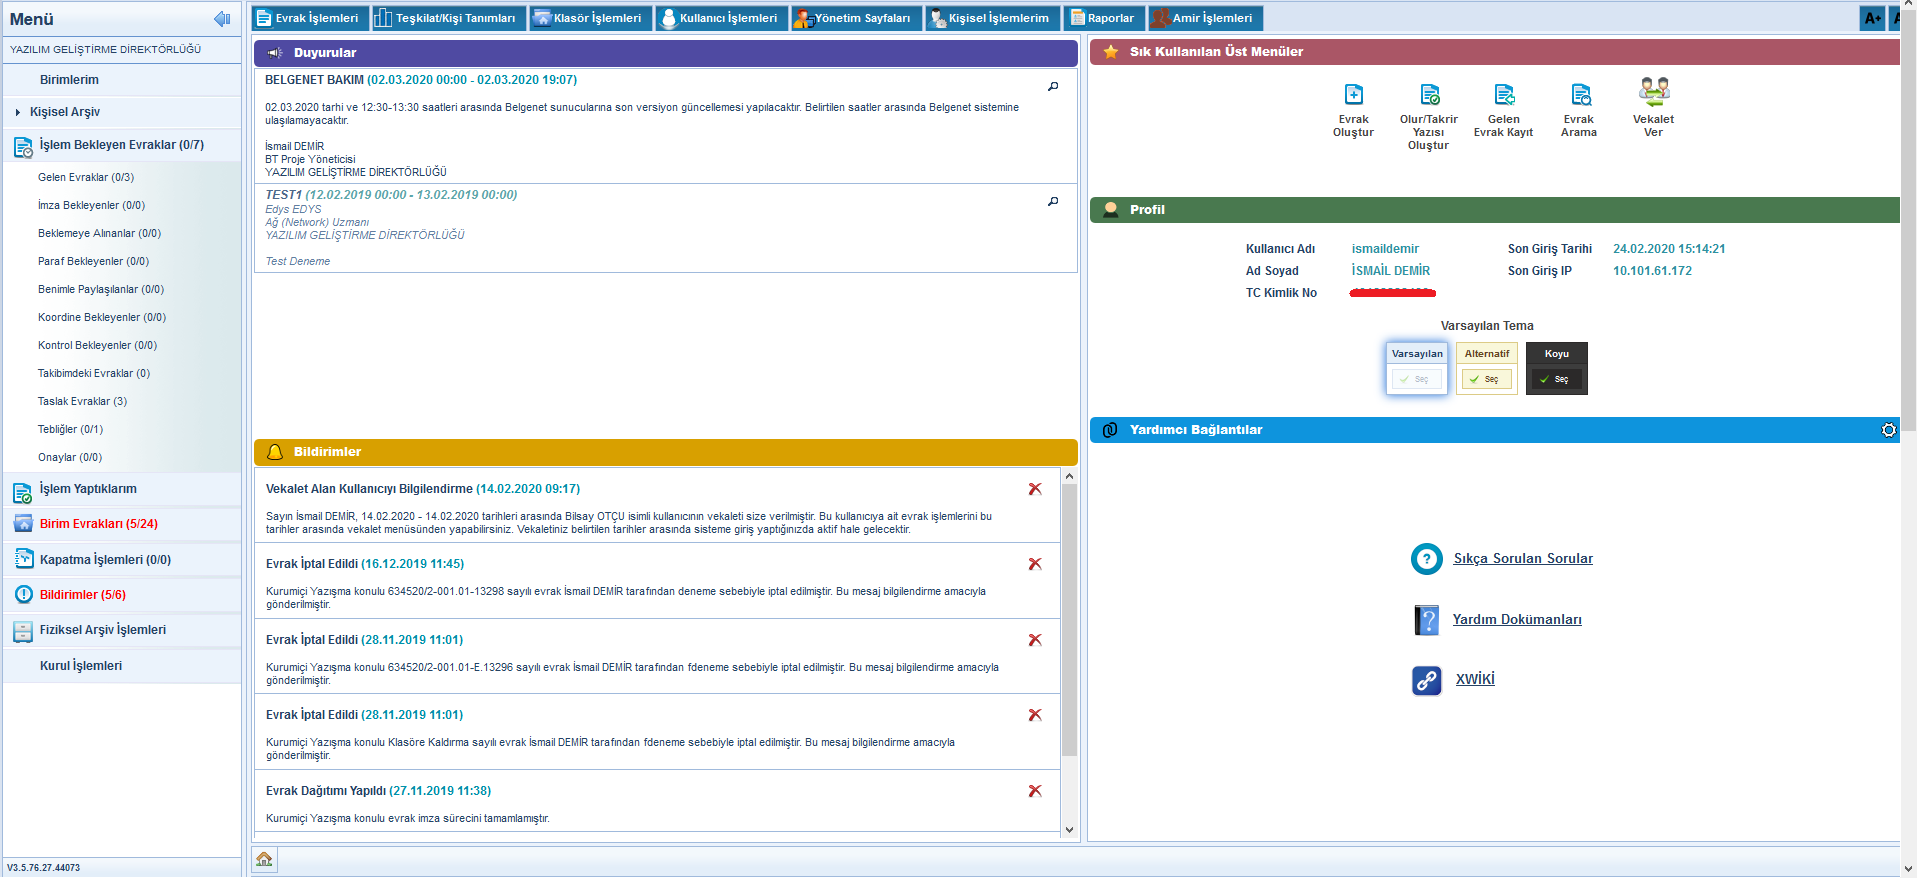The height and width of the screenshot is (878, 1917).
Task: Select the Koyu dark theme option
Action: [1556, 379]
